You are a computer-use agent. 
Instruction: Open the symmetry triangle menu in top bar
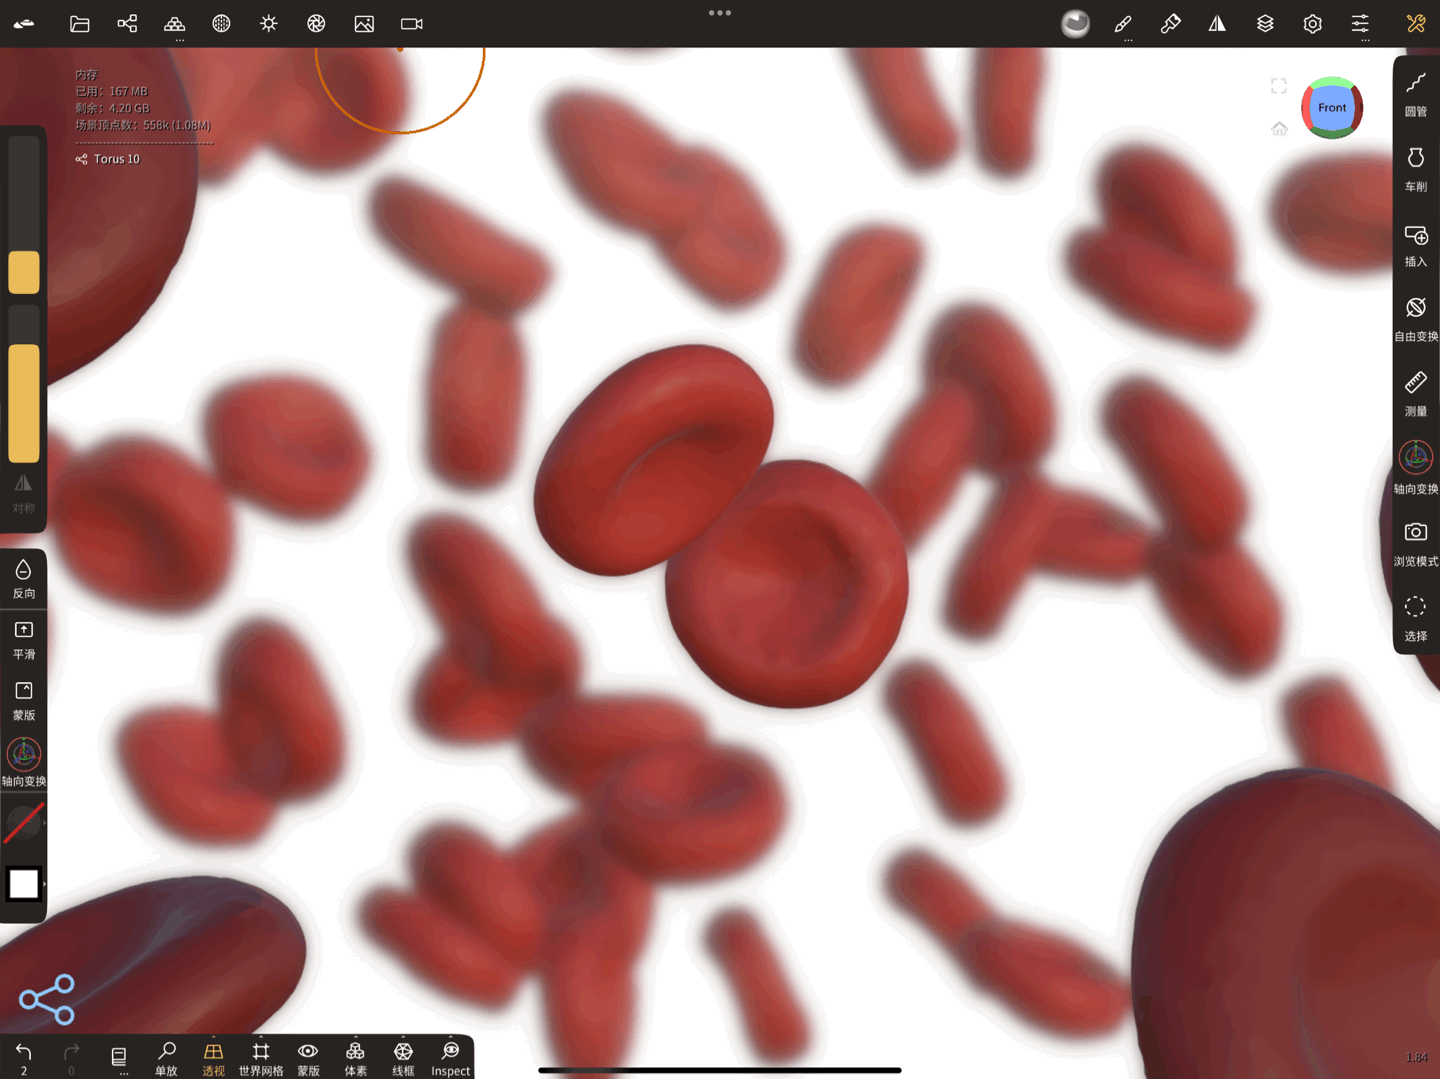tap(1217, 23)
